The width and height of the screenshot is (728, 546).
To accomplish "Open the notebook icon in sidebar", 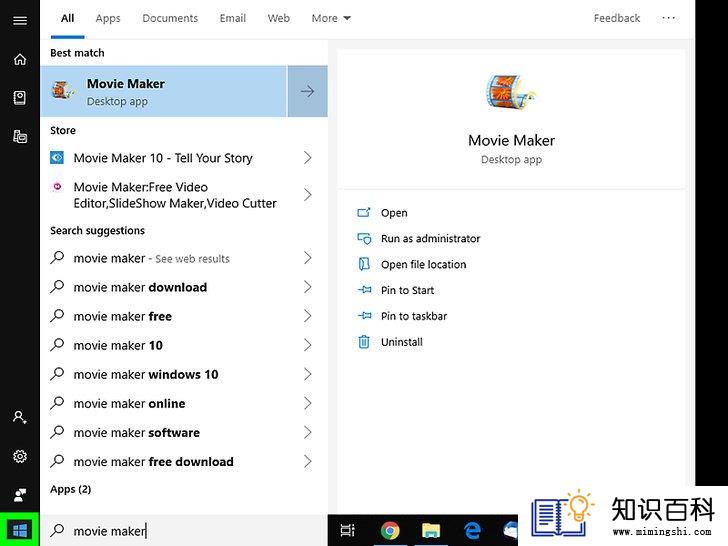I will pyautogui.click(x=20, y=98).
